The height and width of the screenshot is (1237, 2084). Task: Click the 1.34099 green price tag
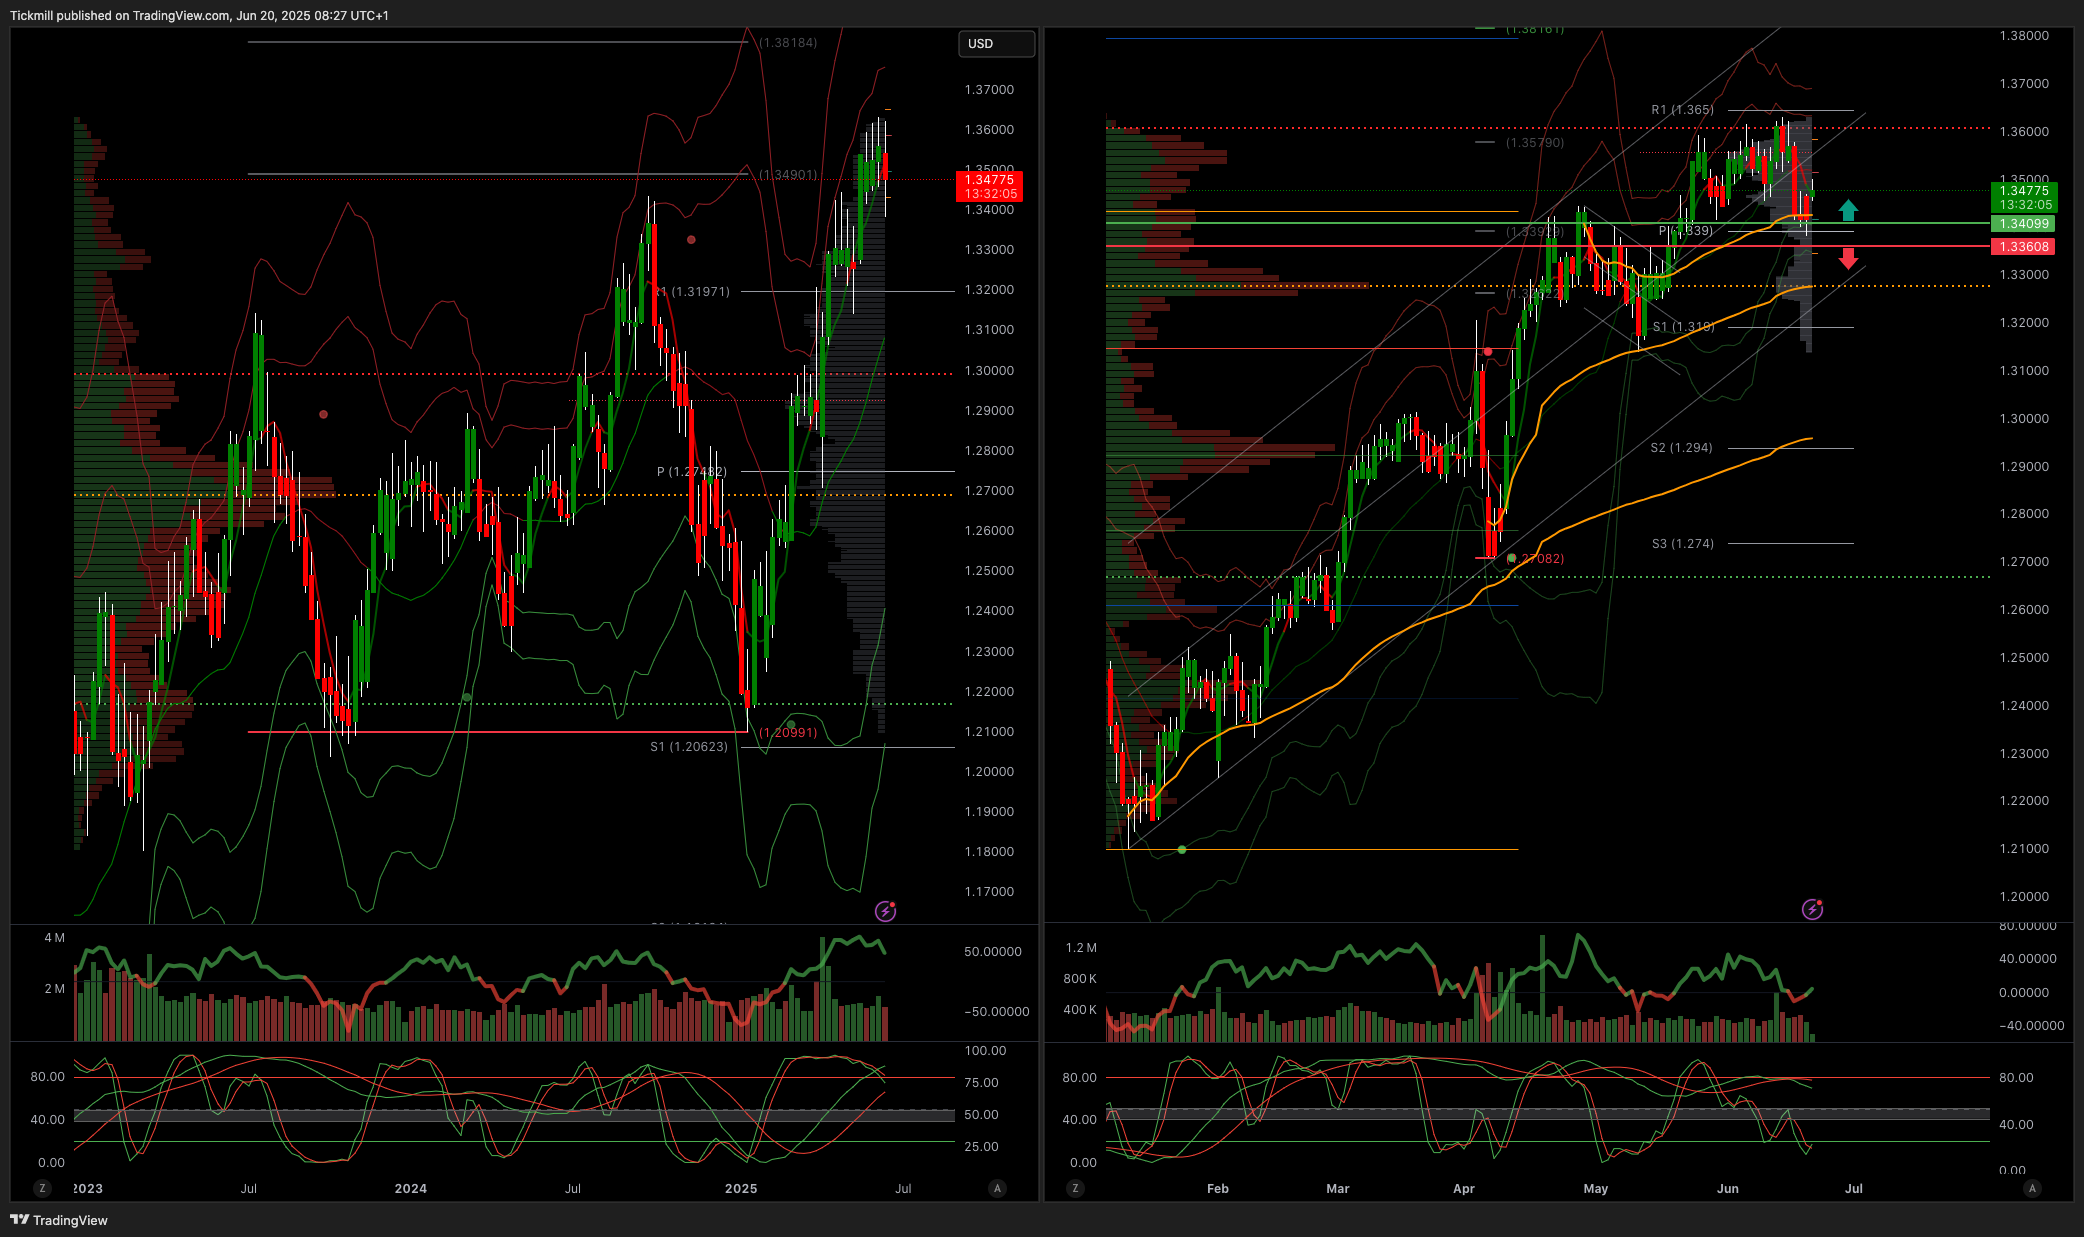pyautogui.click(x=2025, y=224)
